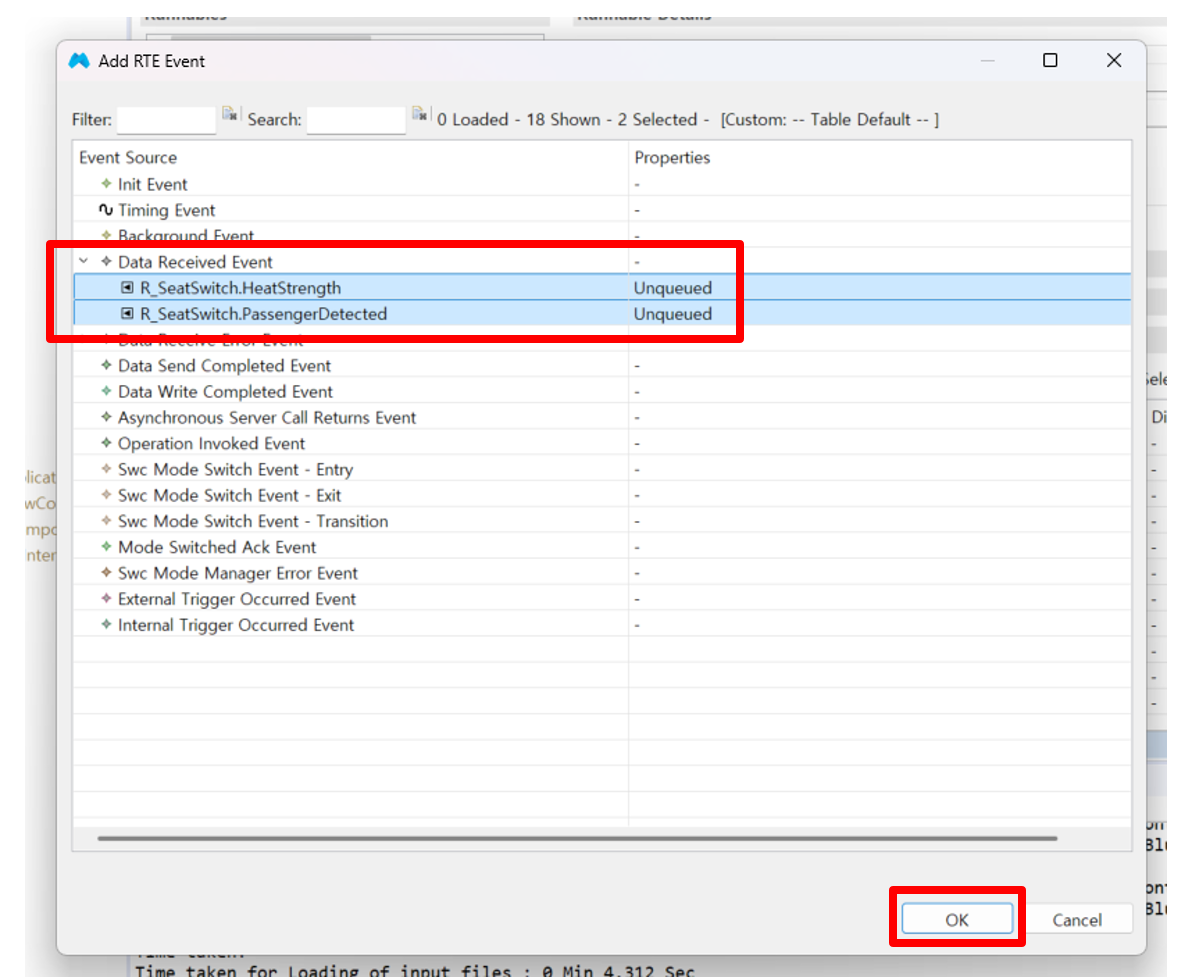Sort by the Event Source column header
This screenshot has width=1181, height=979.
(x=128, y=158)
